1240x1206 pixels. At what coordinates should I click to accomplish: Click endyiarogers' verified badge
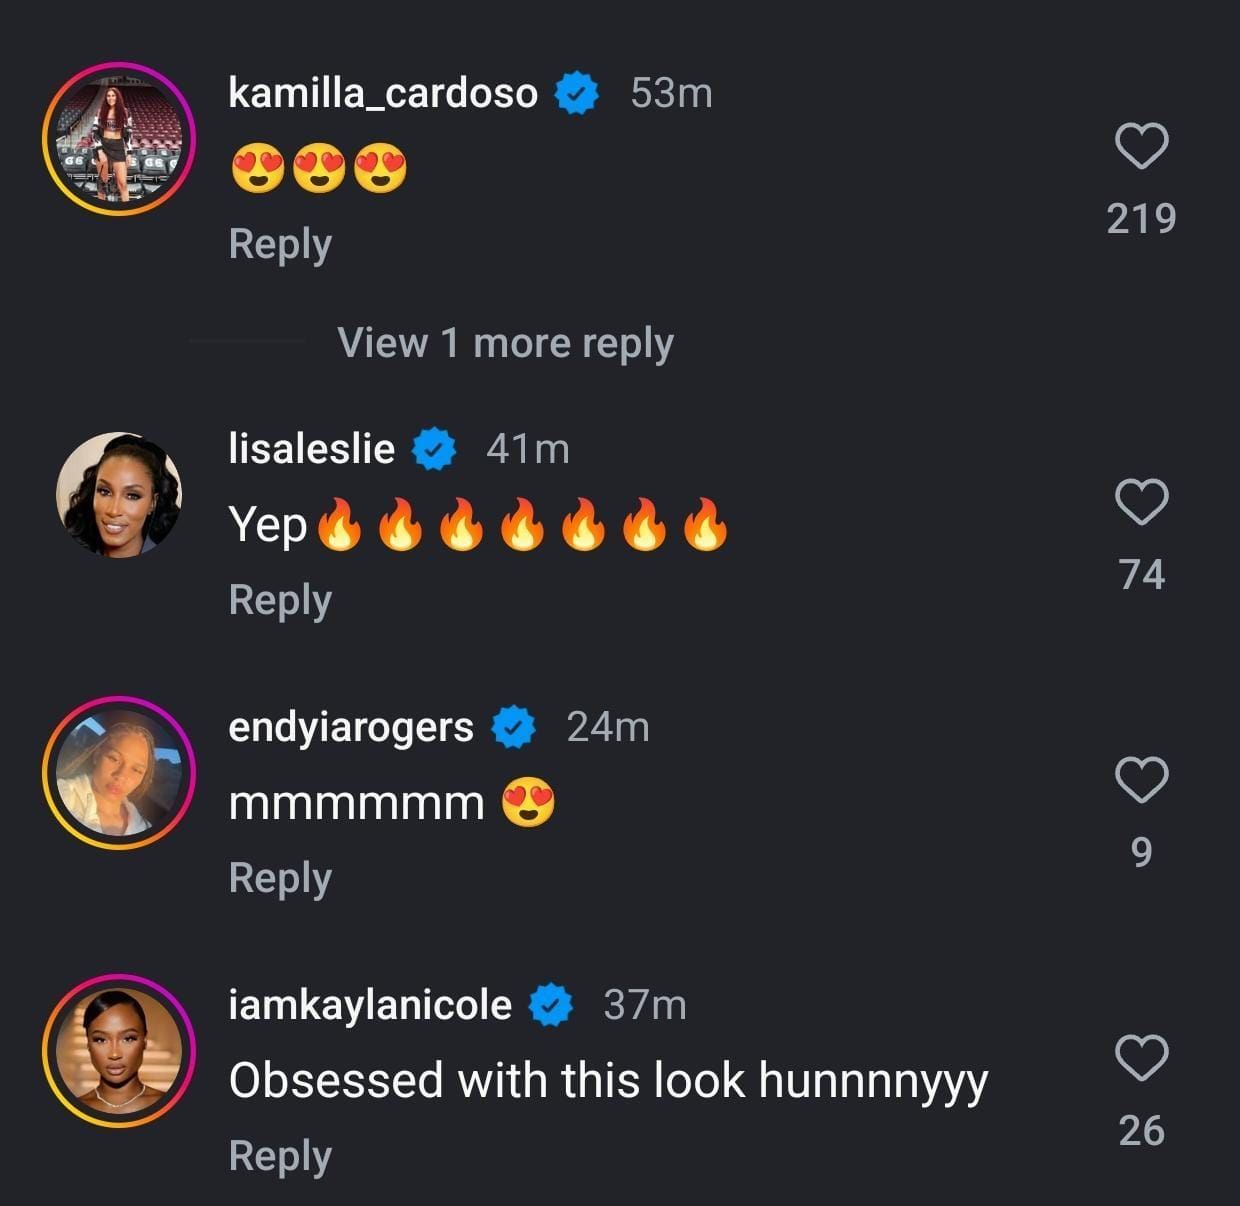pos(514,726)
